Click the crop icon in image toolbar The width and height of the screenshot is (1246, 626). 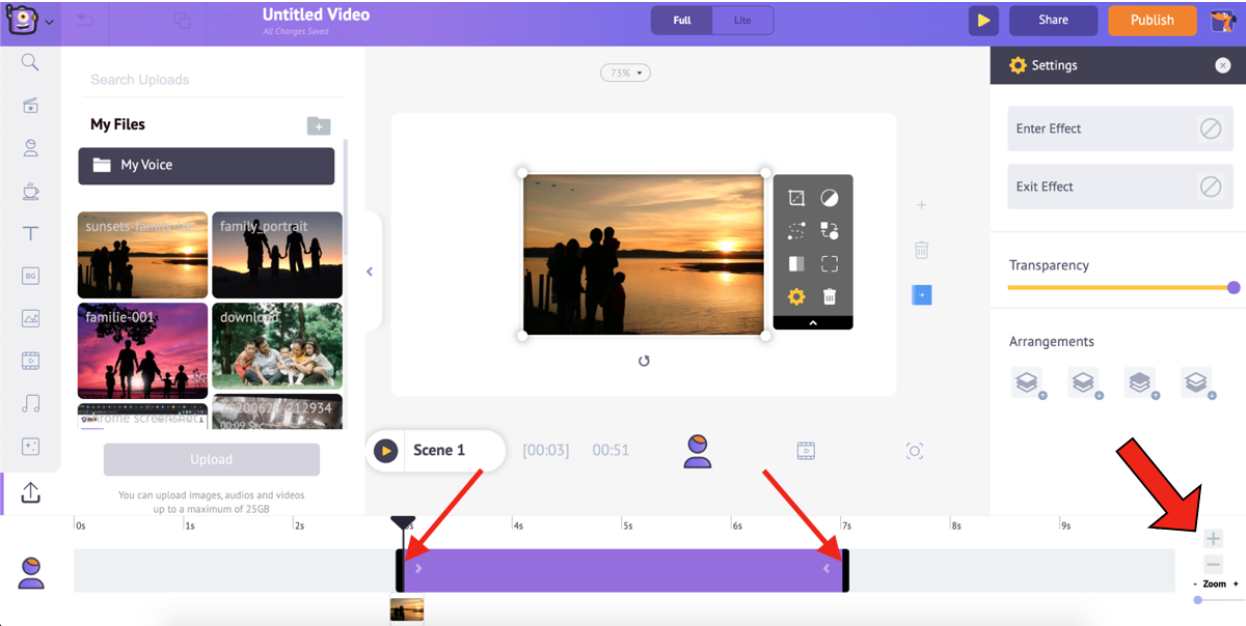[796, 198]
